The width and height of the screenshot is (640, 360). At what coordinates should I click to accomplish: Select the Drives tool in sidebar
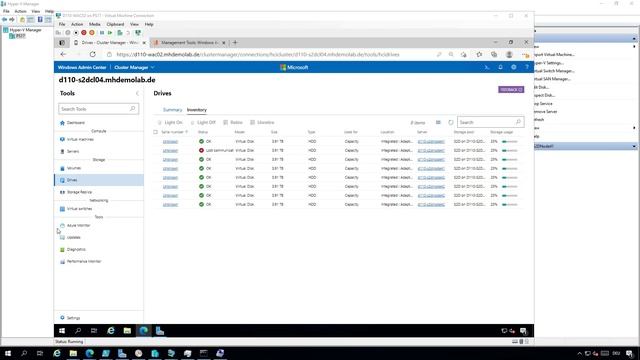coord(99,180)
